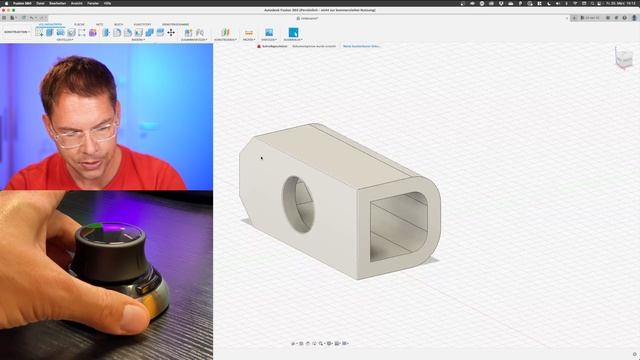Click the Save icon in the toolbar
640x360 pixels.
(x=24, y=18)
